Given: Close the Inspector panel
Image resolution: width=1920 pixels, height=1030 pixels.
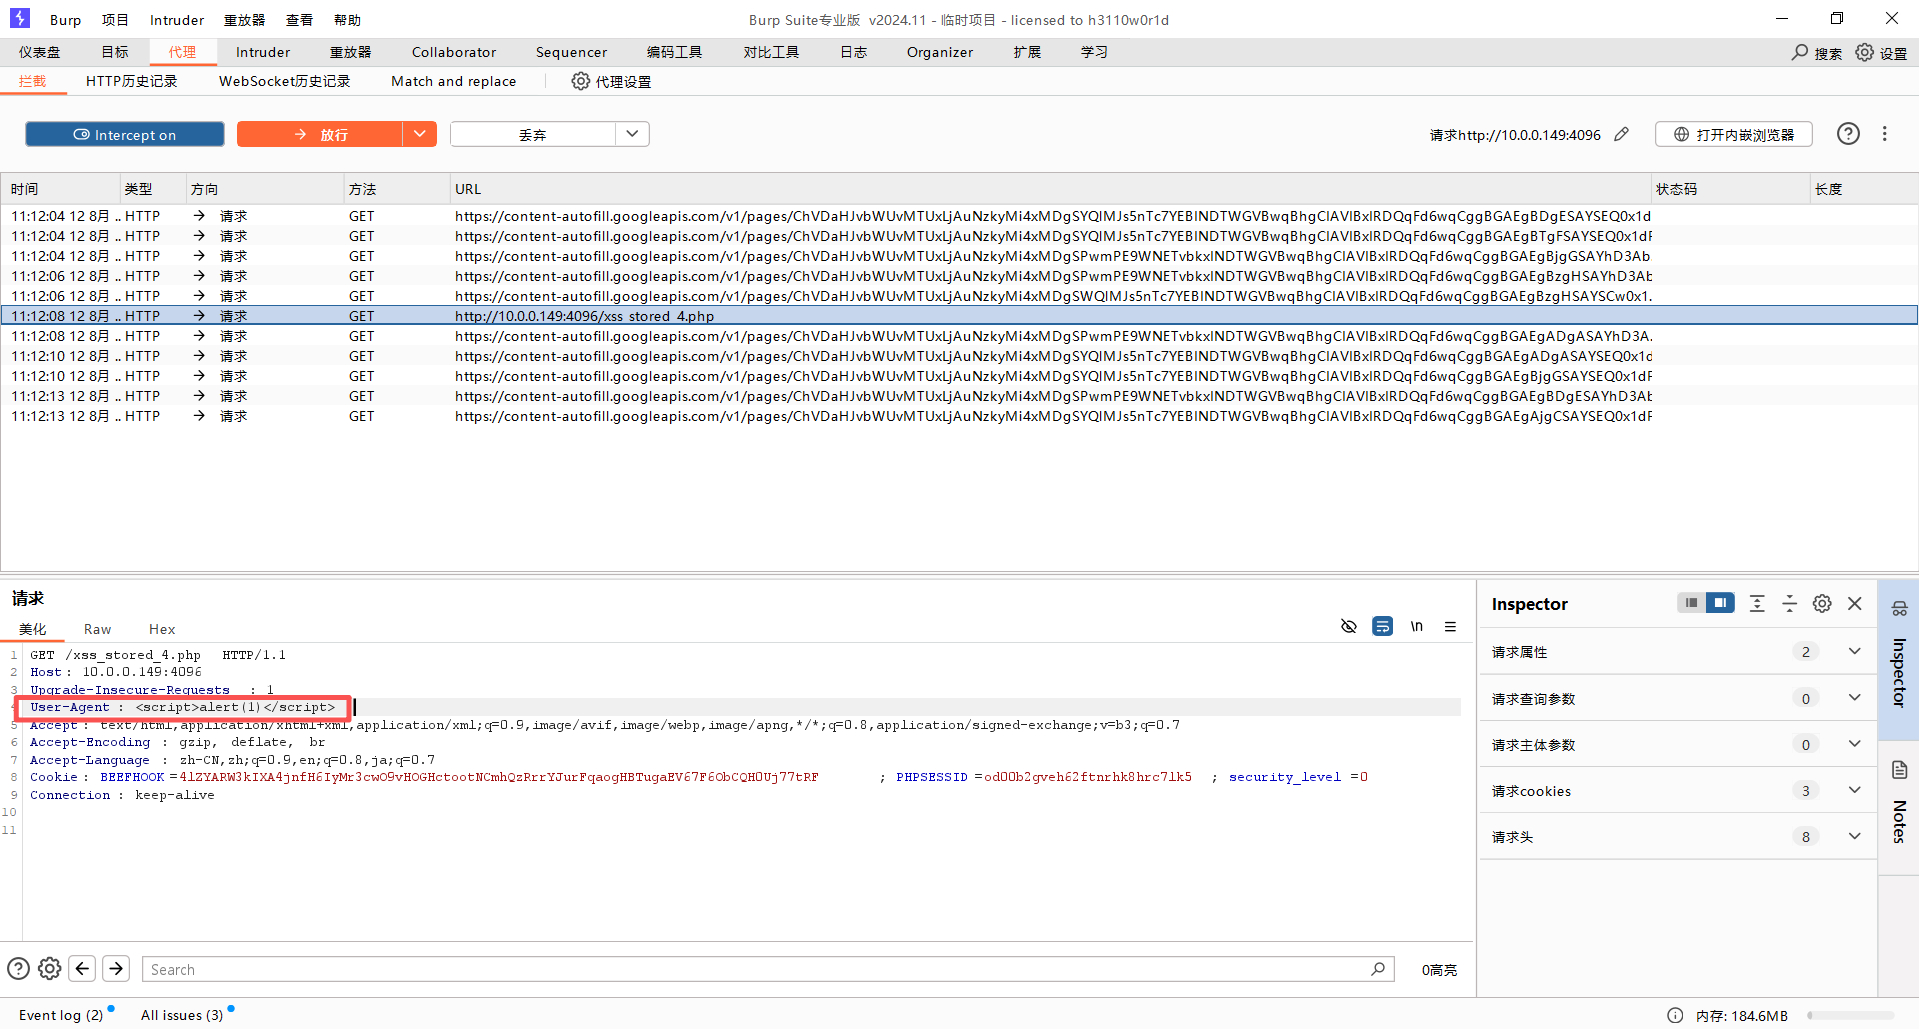Looking at the screenshot, I should click(1855, 603).
